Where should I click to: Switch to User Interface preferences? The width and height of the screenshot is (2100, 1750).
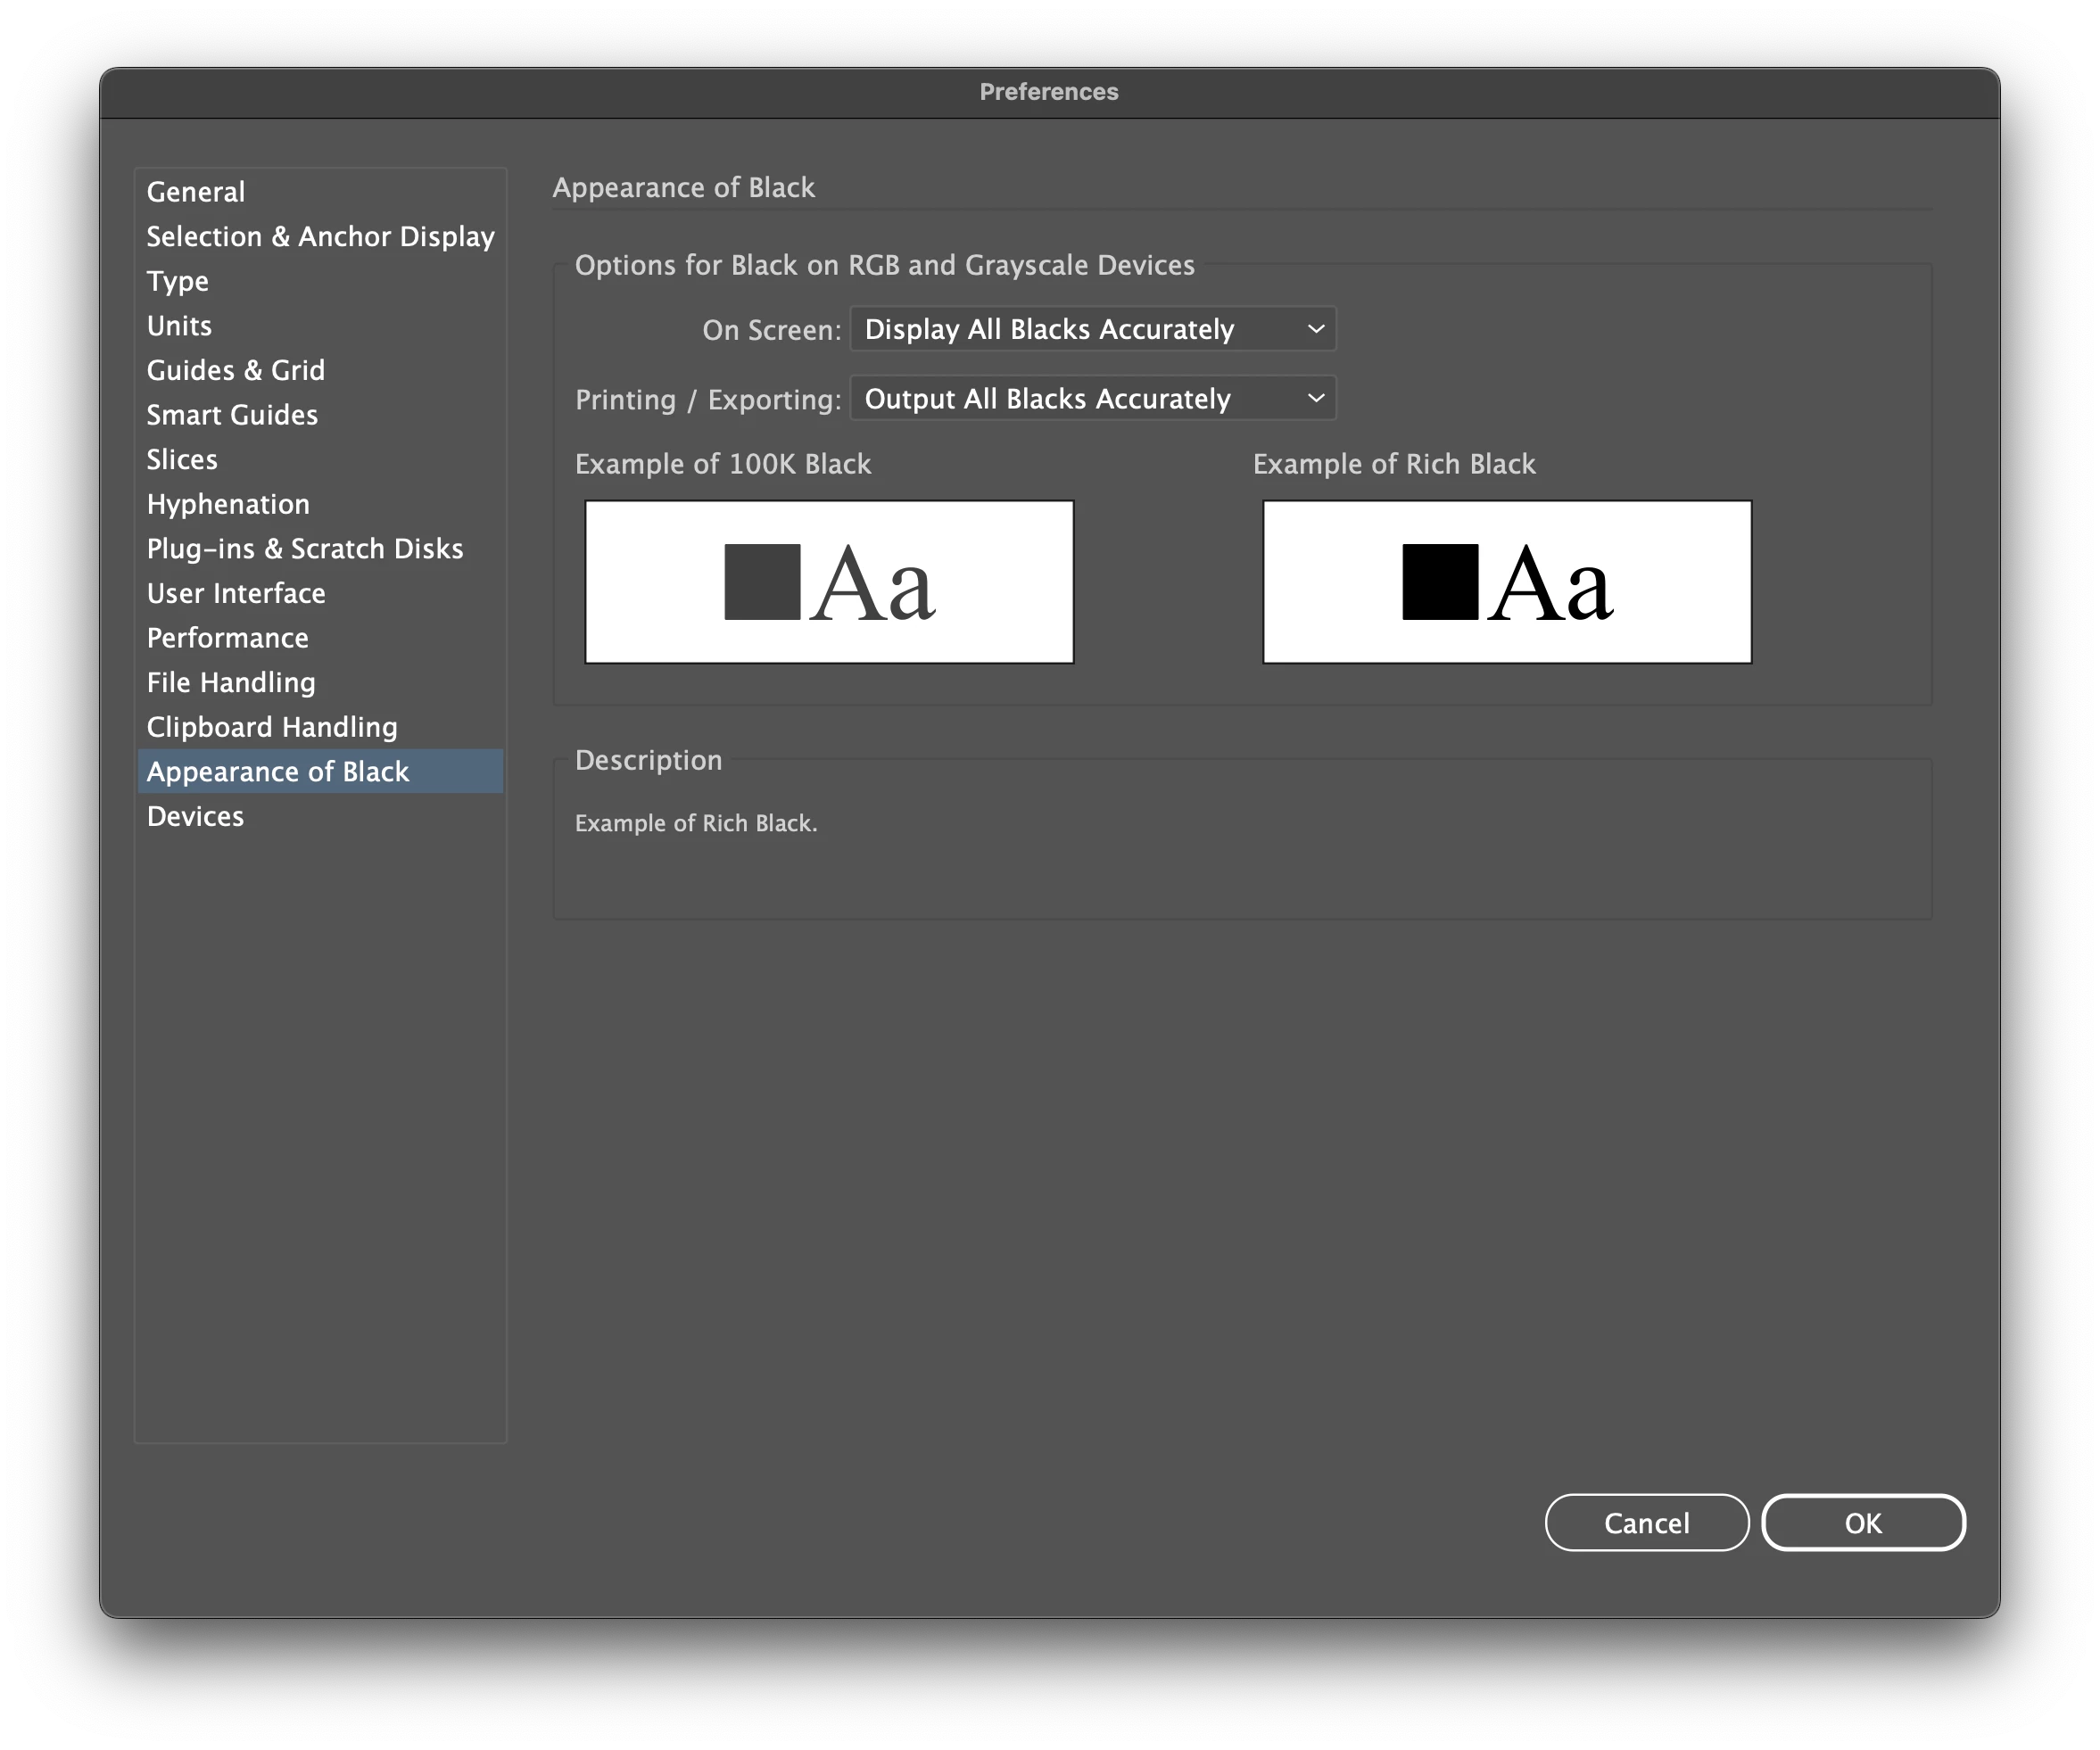[x=236, y=594]
